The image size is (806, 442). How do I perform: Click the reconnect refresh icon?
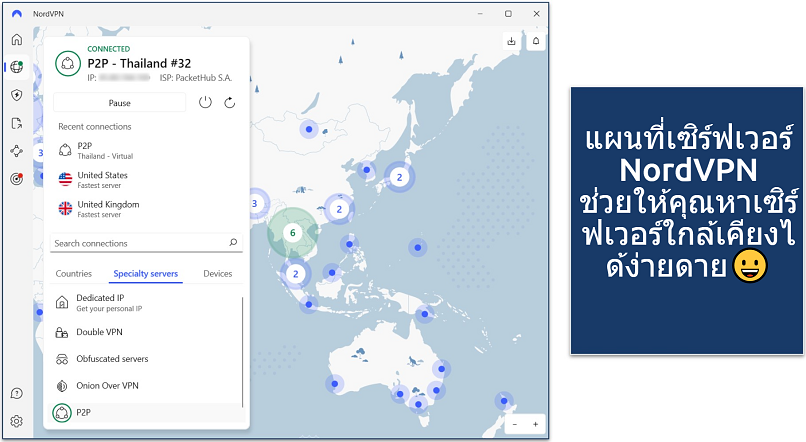[x=230, y=103]
